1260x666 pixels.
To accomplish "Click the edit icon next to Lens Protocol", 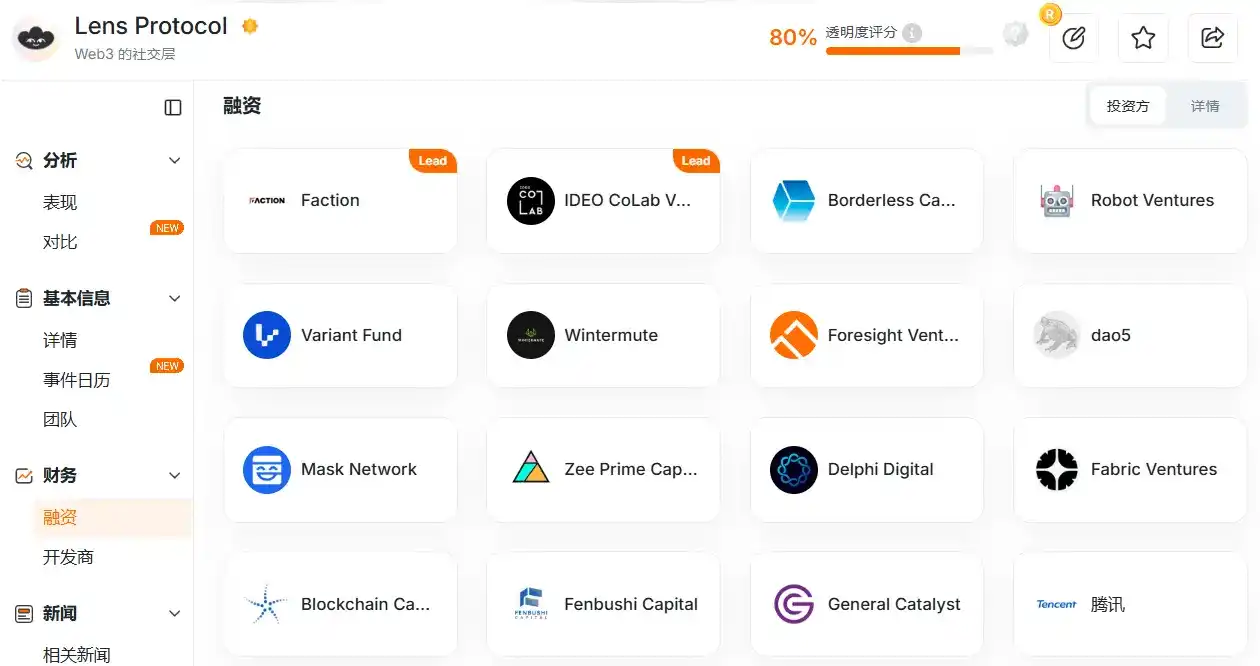I will click(1073, 37).
